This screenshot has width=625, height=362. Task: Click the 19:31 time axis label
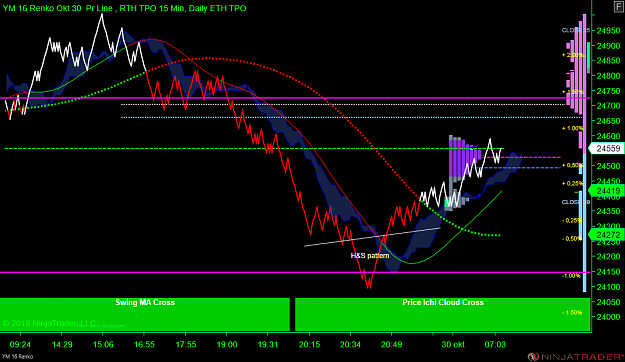click(x=268, y=344)
